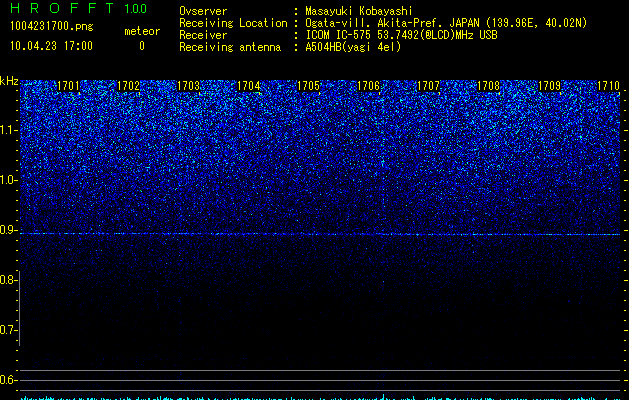Click the Receiver field label
Image resolution: width=629 pixels, height=400 pixels.
(x=203, y=35)
